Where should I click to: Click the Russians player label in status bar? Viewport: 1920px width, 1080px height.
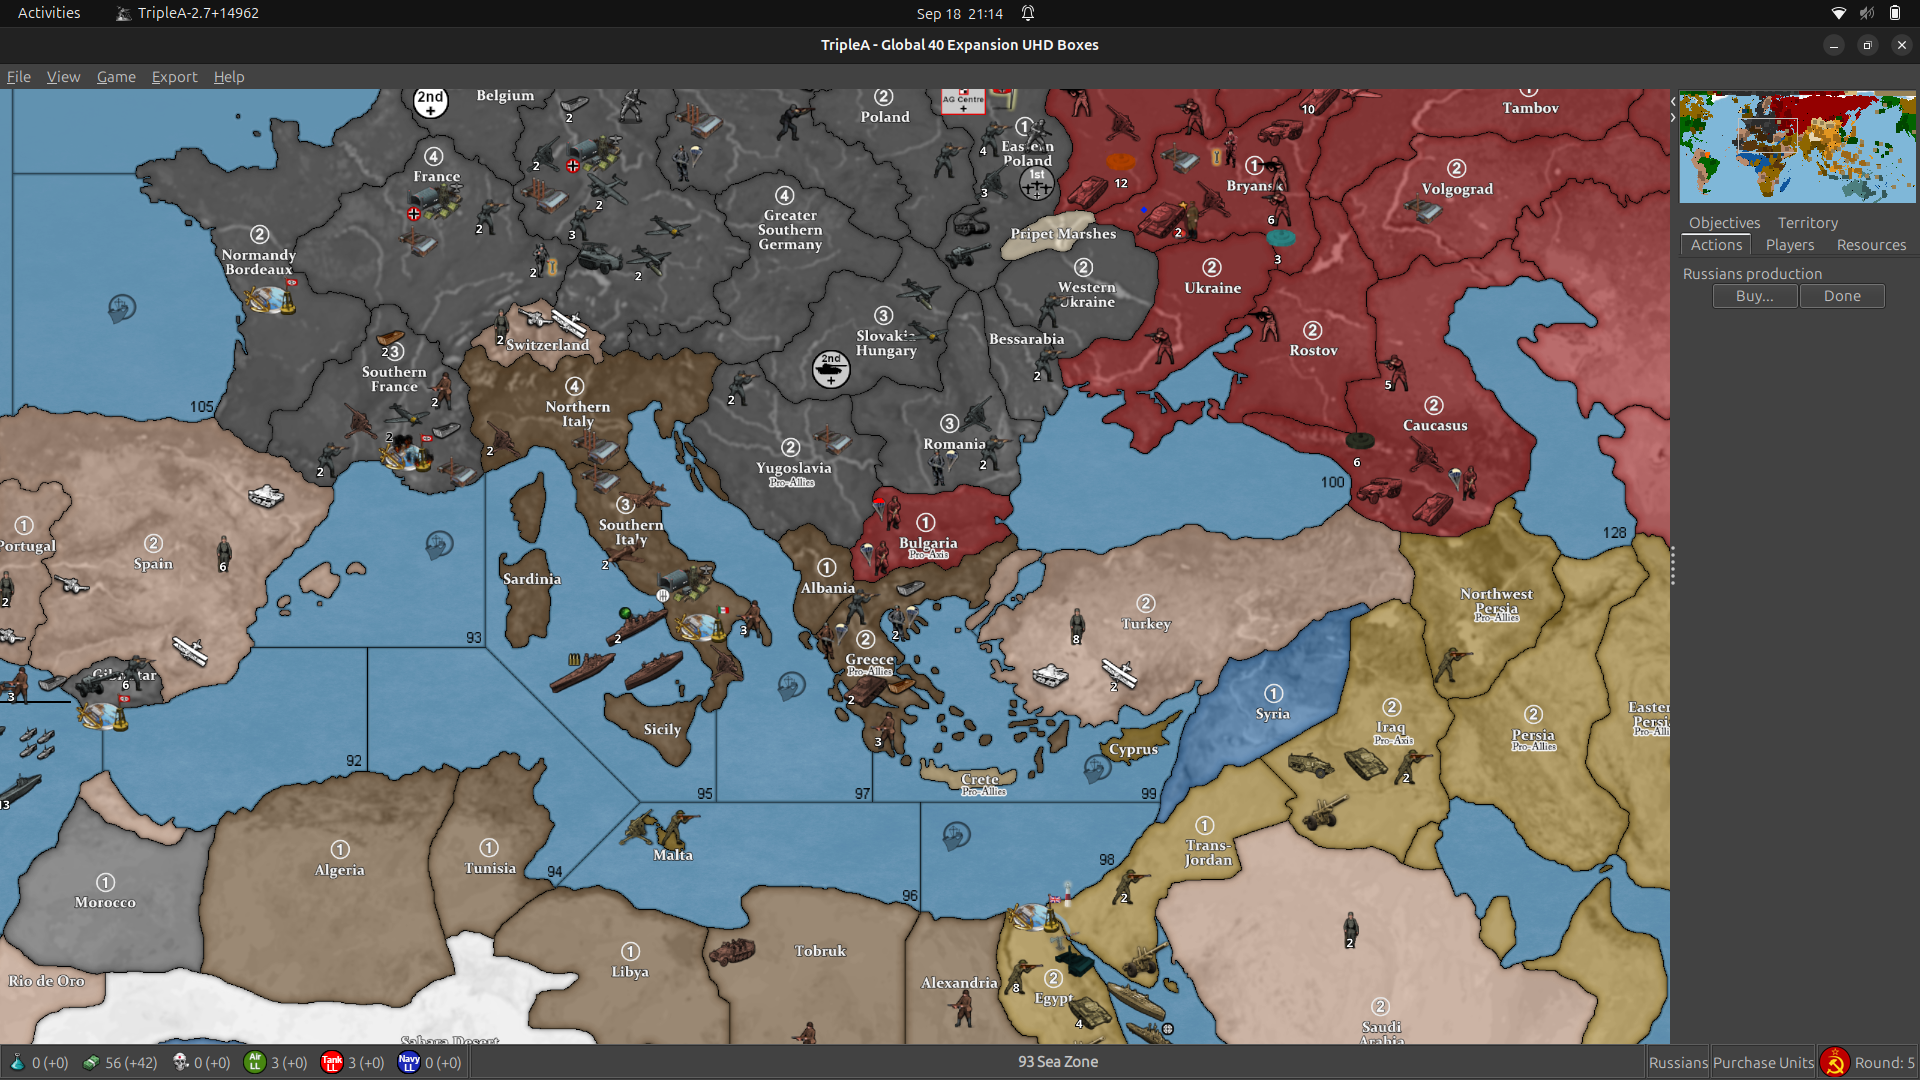(x=1678, y=1063)
